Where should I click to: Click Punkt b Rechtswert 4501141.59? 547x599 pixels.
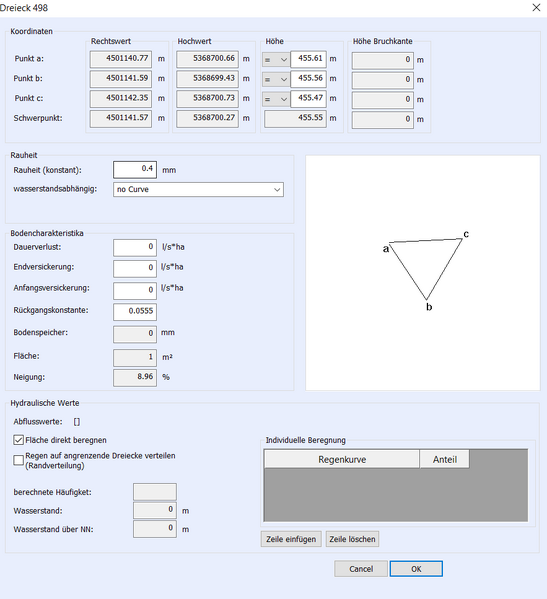click(x=121, y=79)
